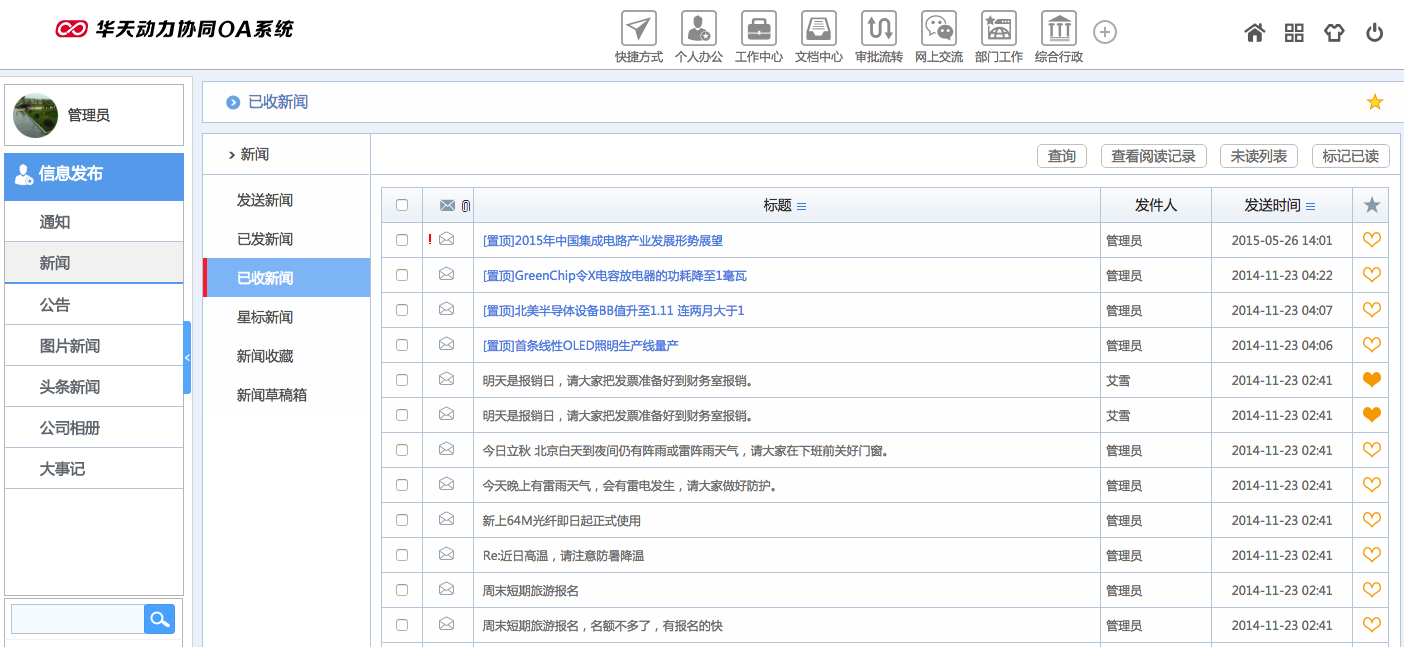Screen dimensions: 1404x647
Task: Click the 标记已读 button
Action: coord(1350,156)
